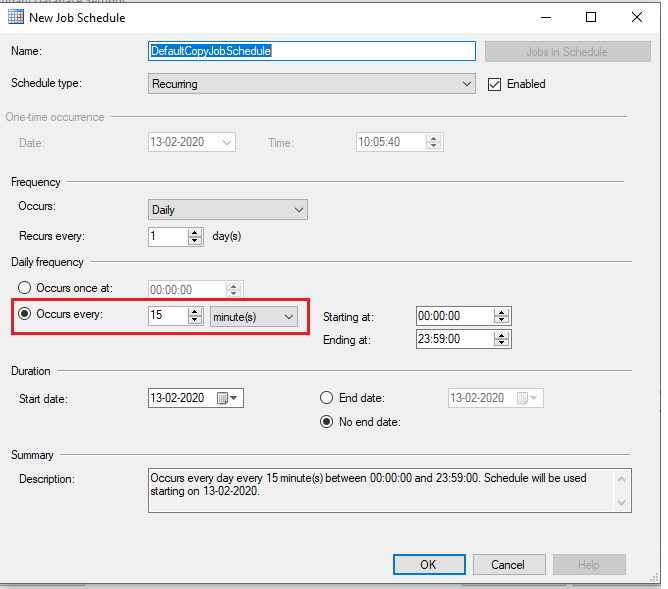Open calendar icon in Start date field

coord(222,398)
